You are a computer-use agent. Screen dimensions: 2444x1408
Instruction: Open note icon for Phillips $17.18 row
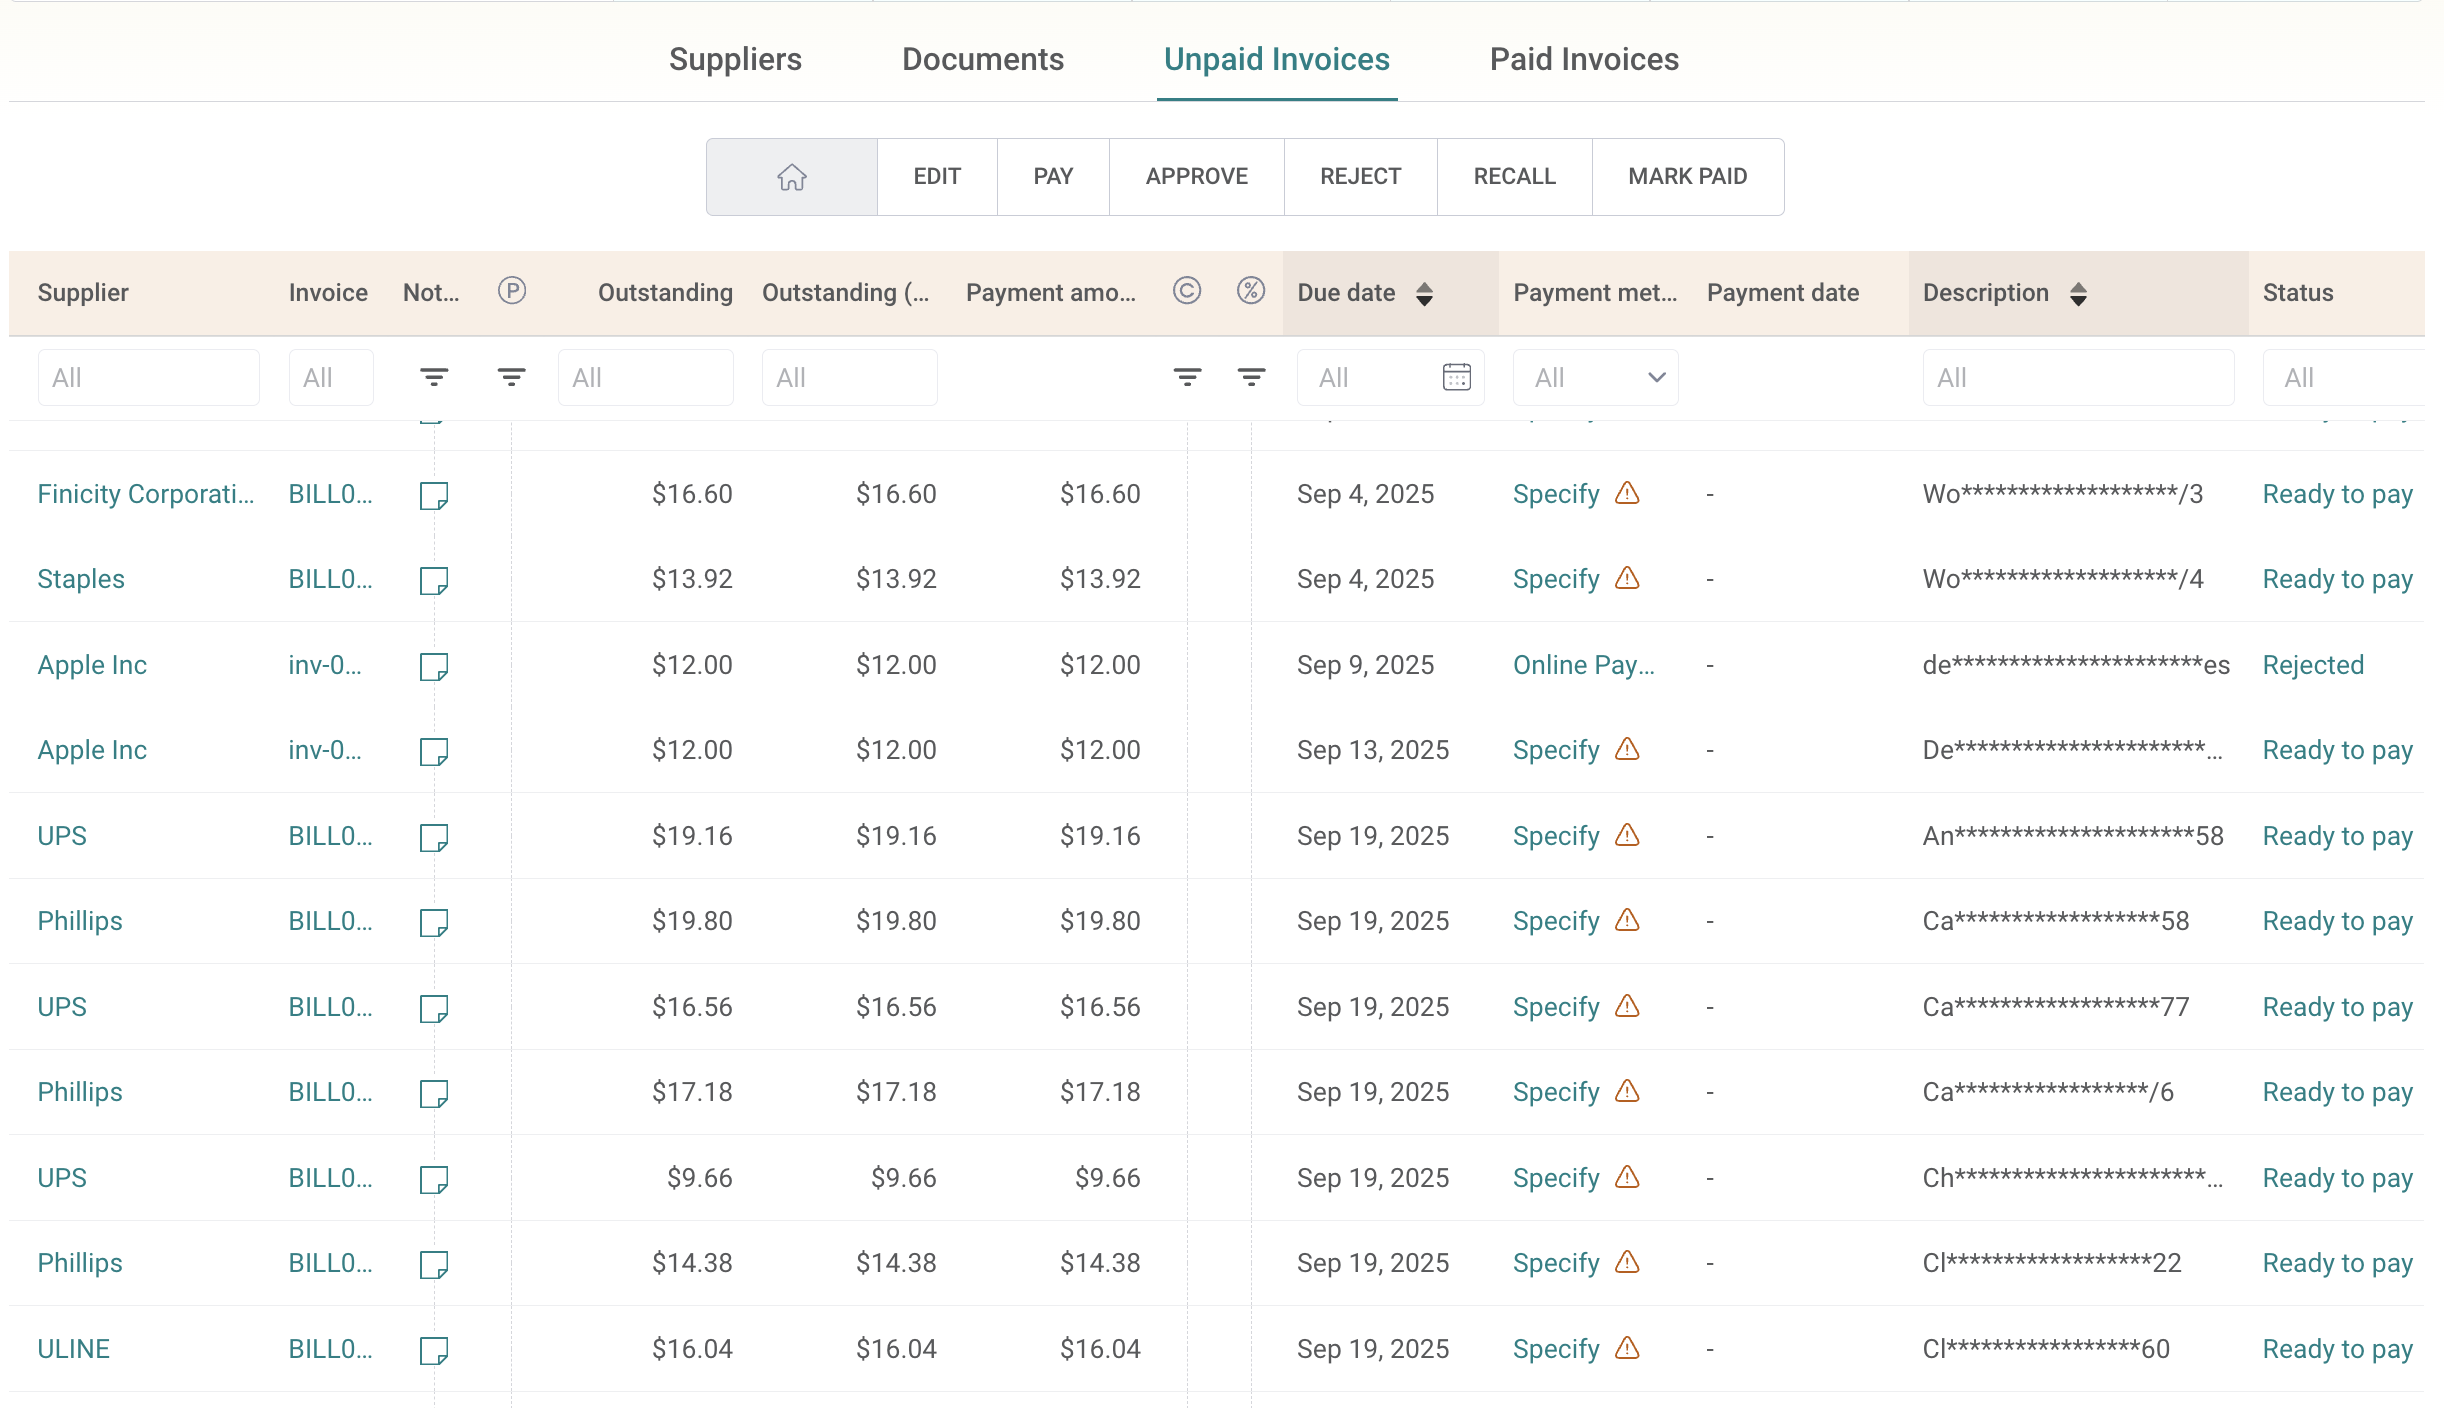pos(434,1093)
